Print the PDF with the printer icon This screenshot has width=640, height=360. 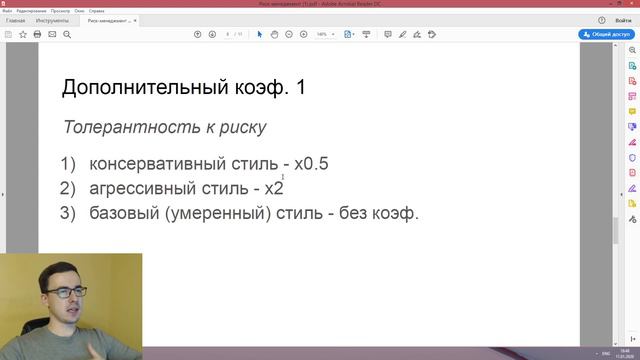point(37,34)
